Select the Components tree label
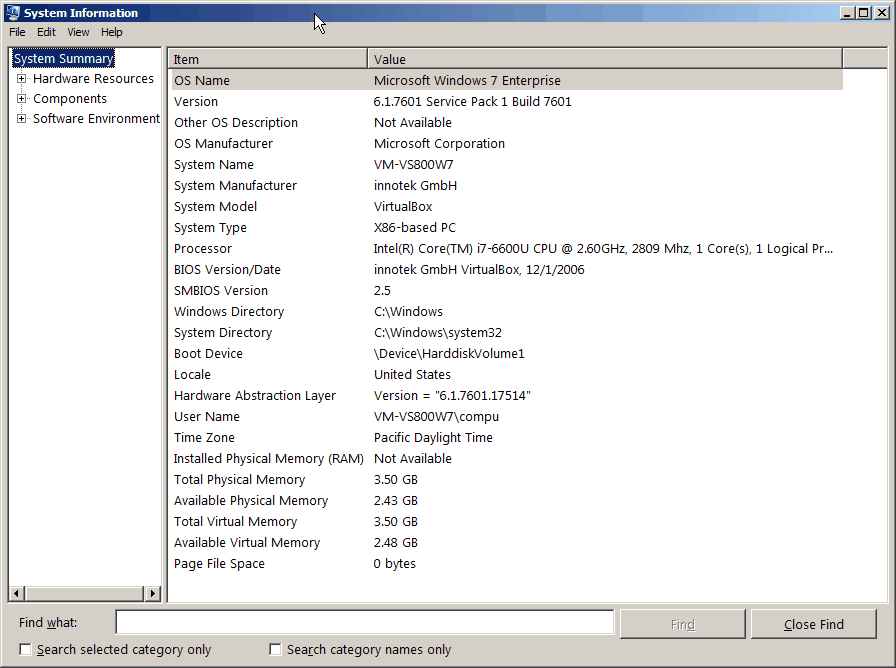 70,99
